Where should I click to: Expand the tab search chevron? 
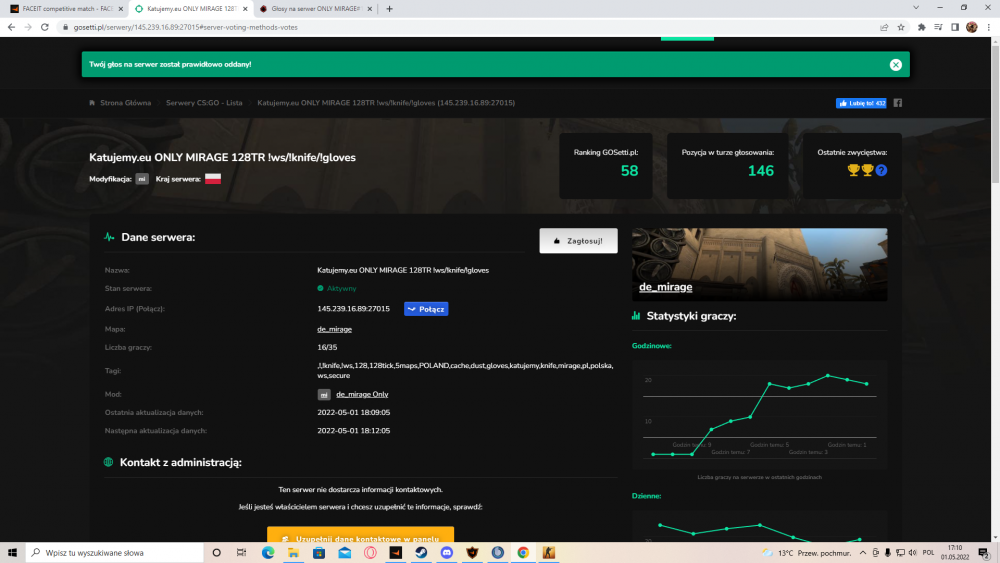click(916, 8)
